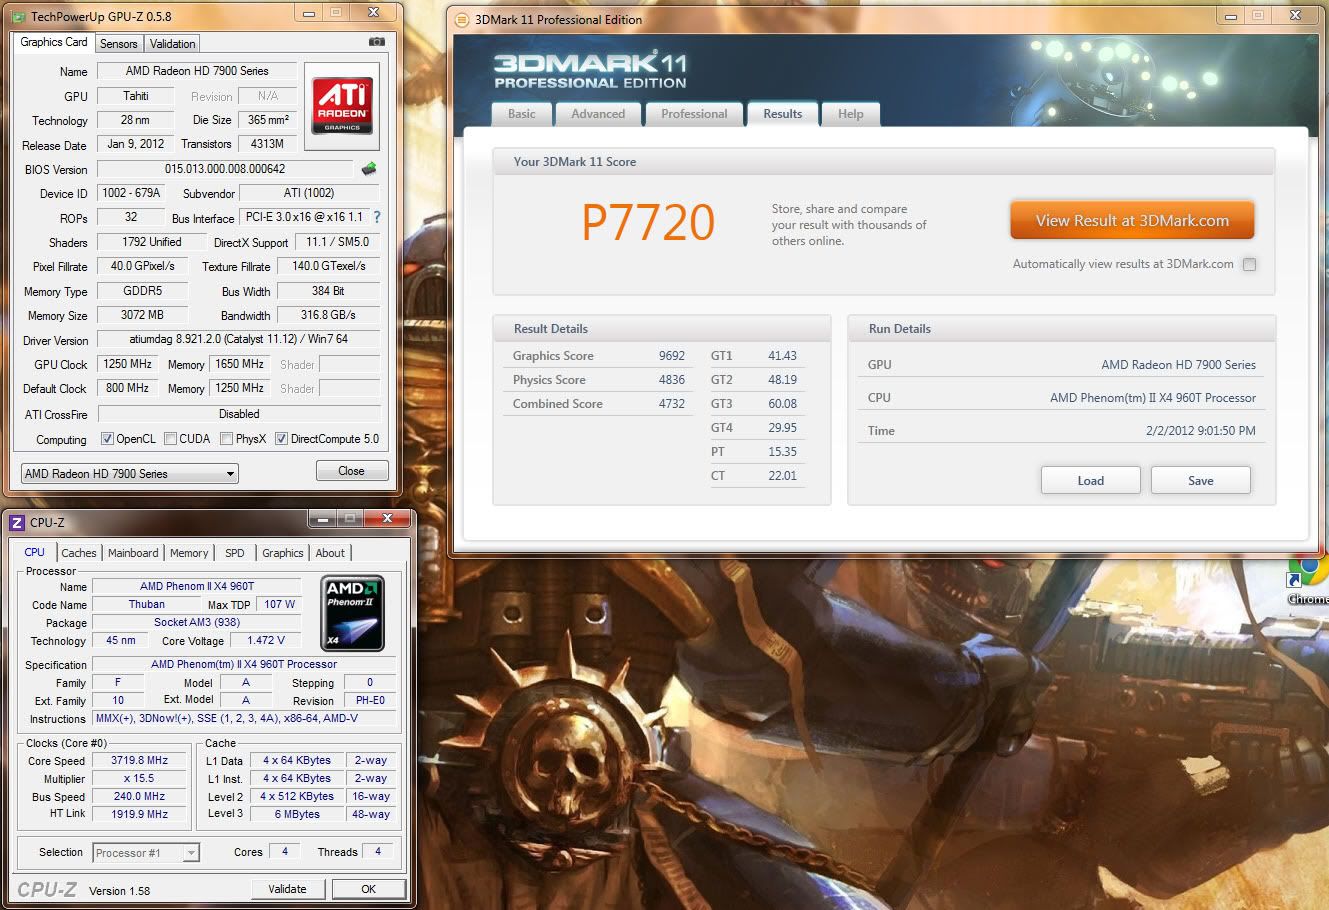Click the Texture Fillrate 140.0 GTexel/s value
The height and width of the screenshot is (910, 1329).
coord(328,266)
